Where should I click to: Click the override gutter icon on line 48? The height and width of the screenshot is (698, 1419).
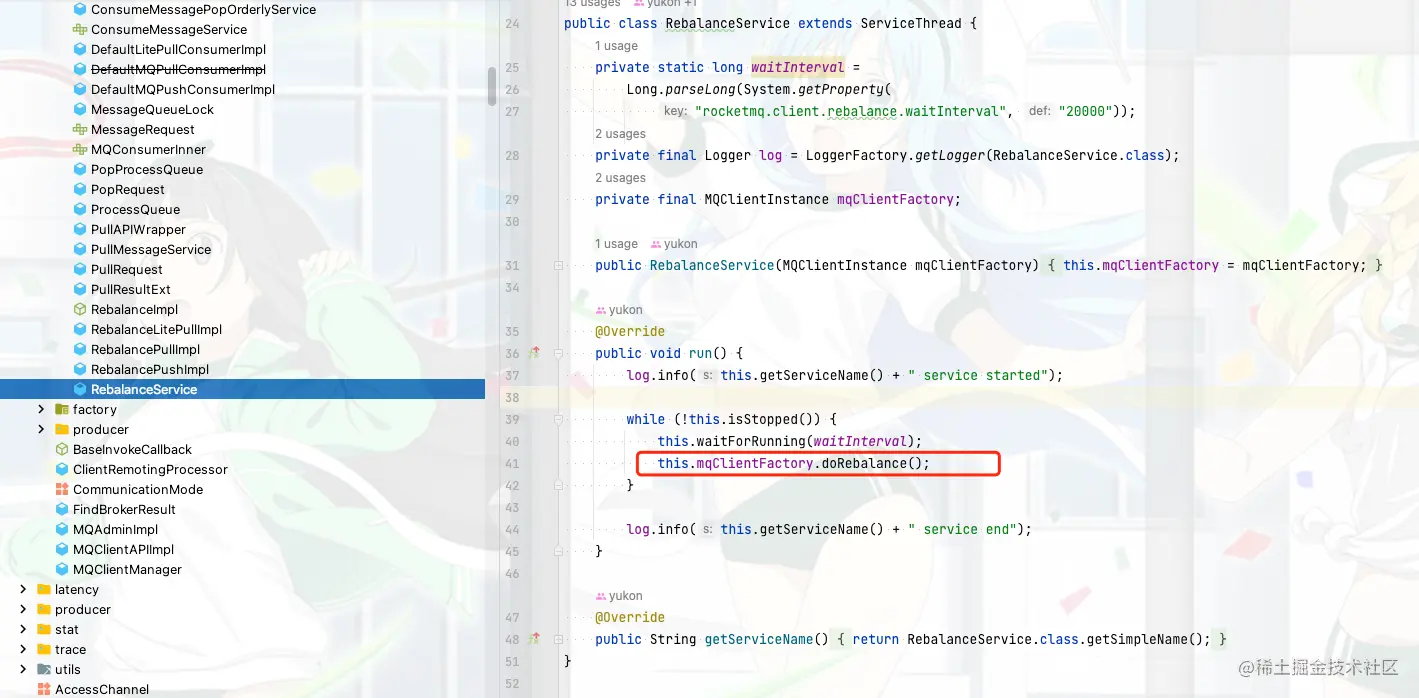(x=534, y=639)
